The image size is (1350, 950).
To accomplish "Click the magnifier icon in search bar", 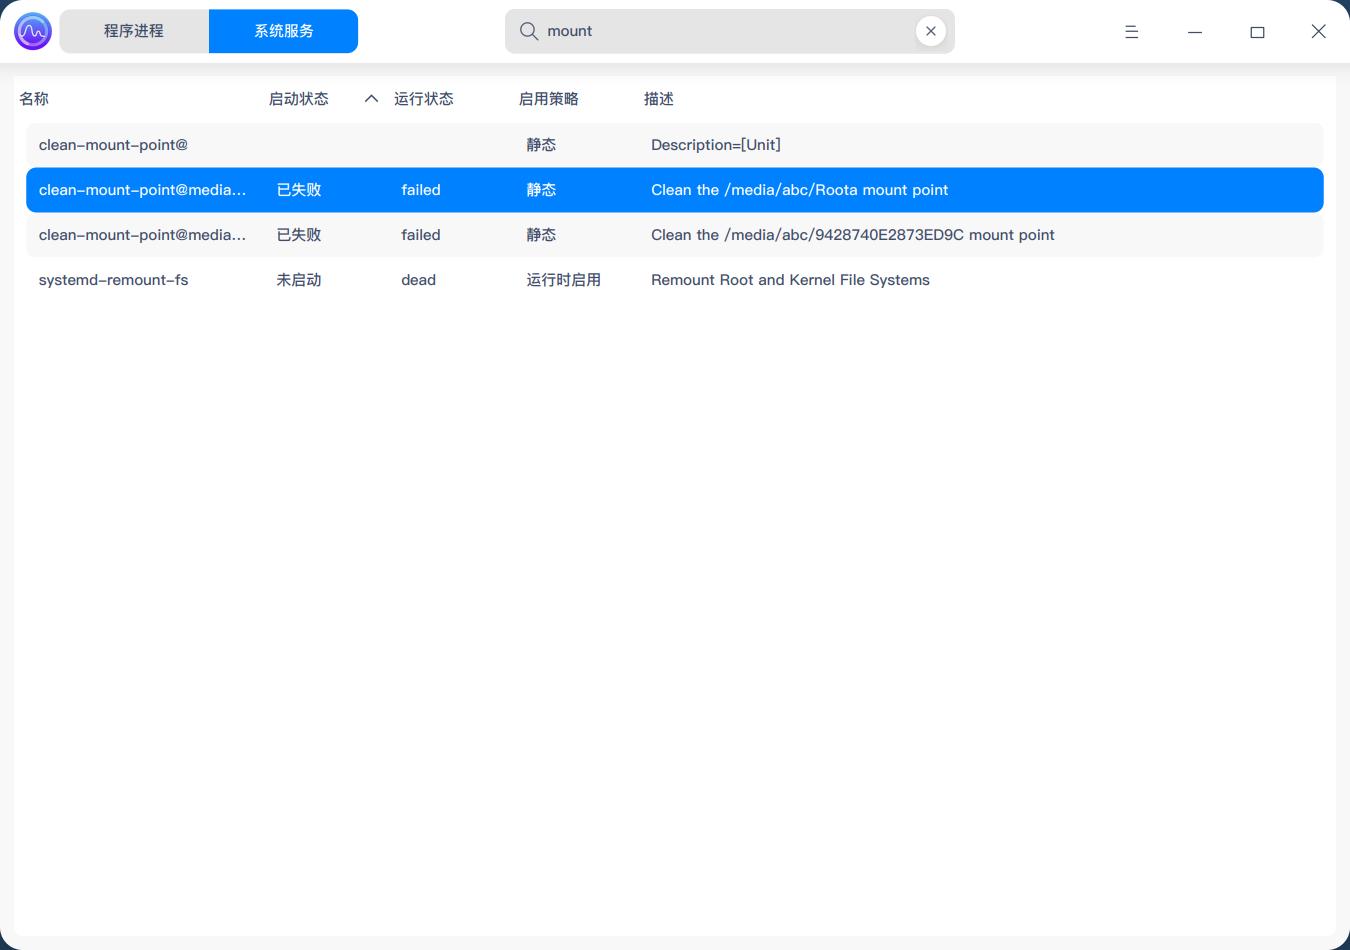I will (528, 31).
